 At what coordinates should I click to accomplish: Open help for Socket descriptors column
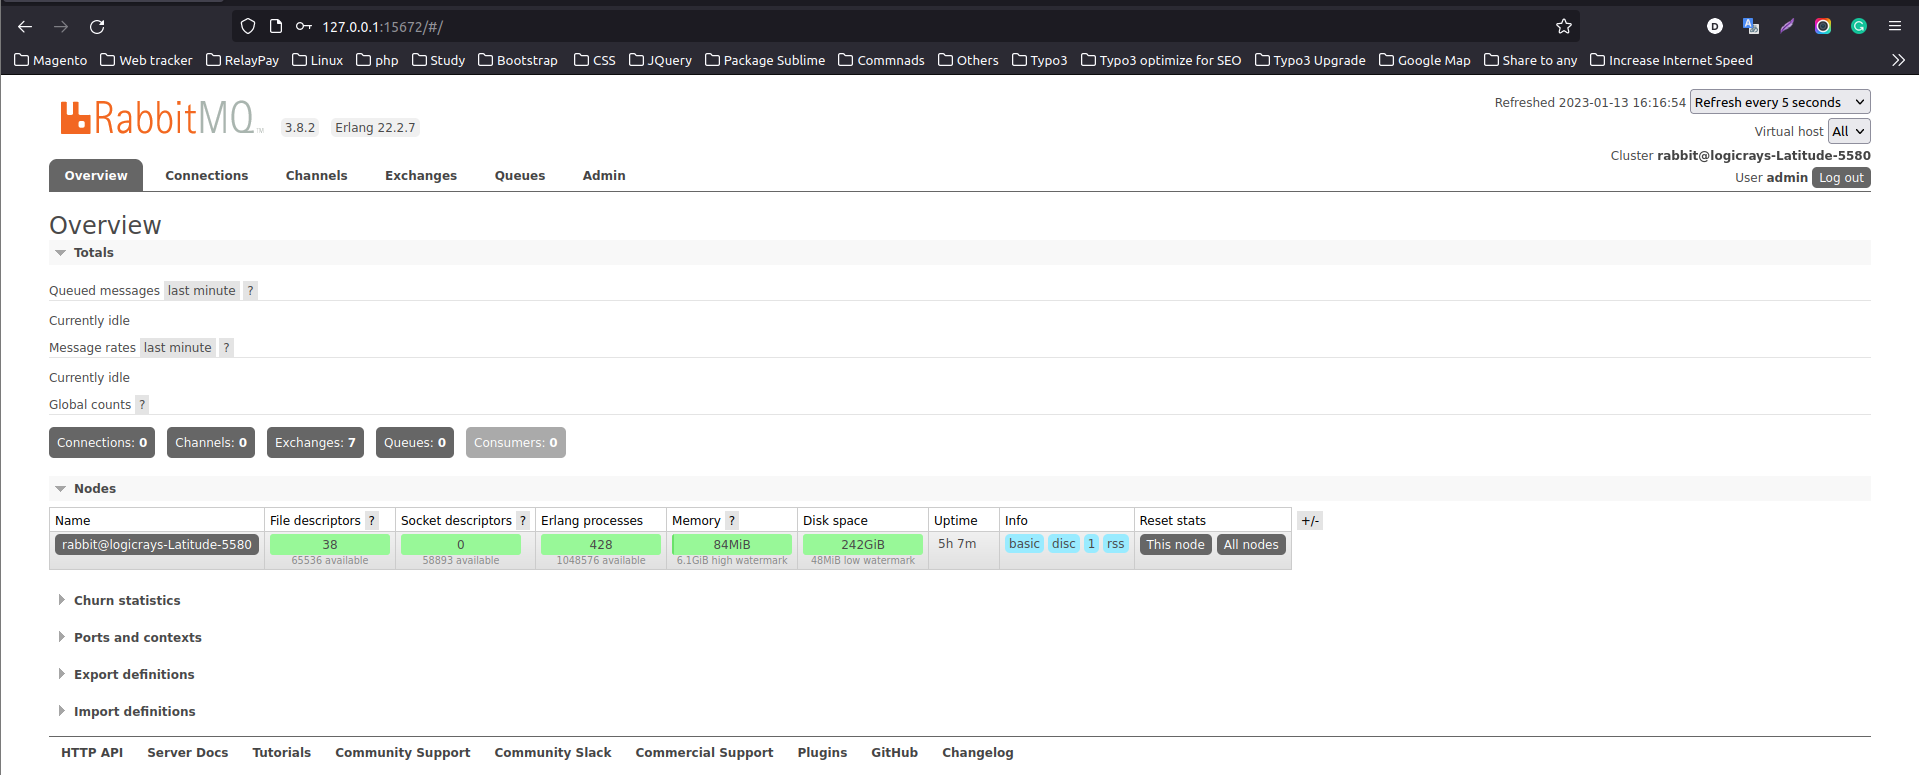[523, 521]
